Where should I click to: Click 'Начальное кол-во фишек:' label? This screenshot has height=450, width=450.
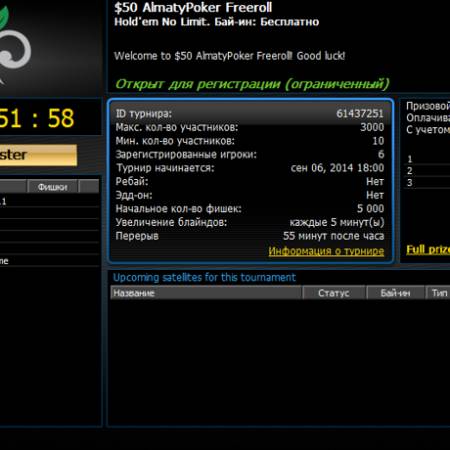click(x=178, y=209)
